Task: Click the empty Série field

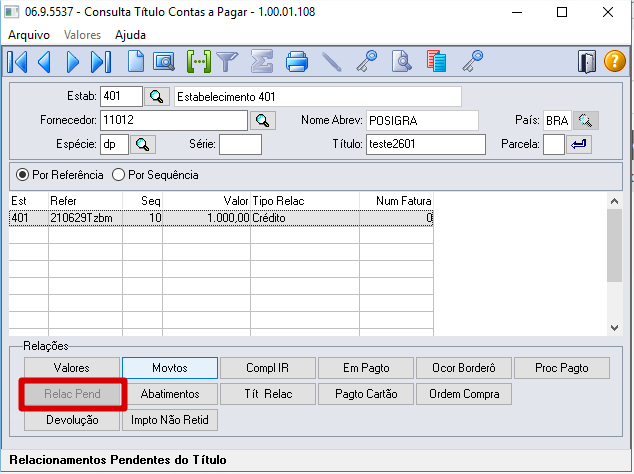Action: [240, 144]
